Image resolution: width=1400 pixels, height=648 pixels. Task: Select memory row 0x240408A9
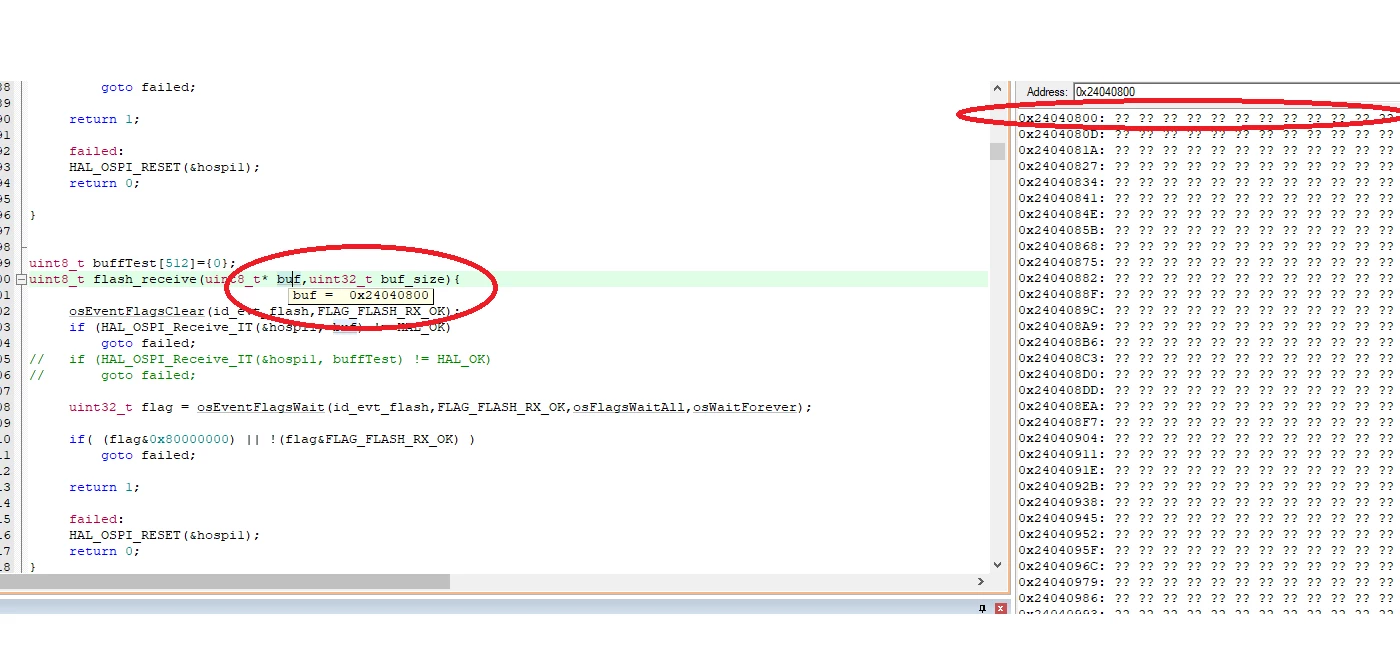(x=1207, y=326)
